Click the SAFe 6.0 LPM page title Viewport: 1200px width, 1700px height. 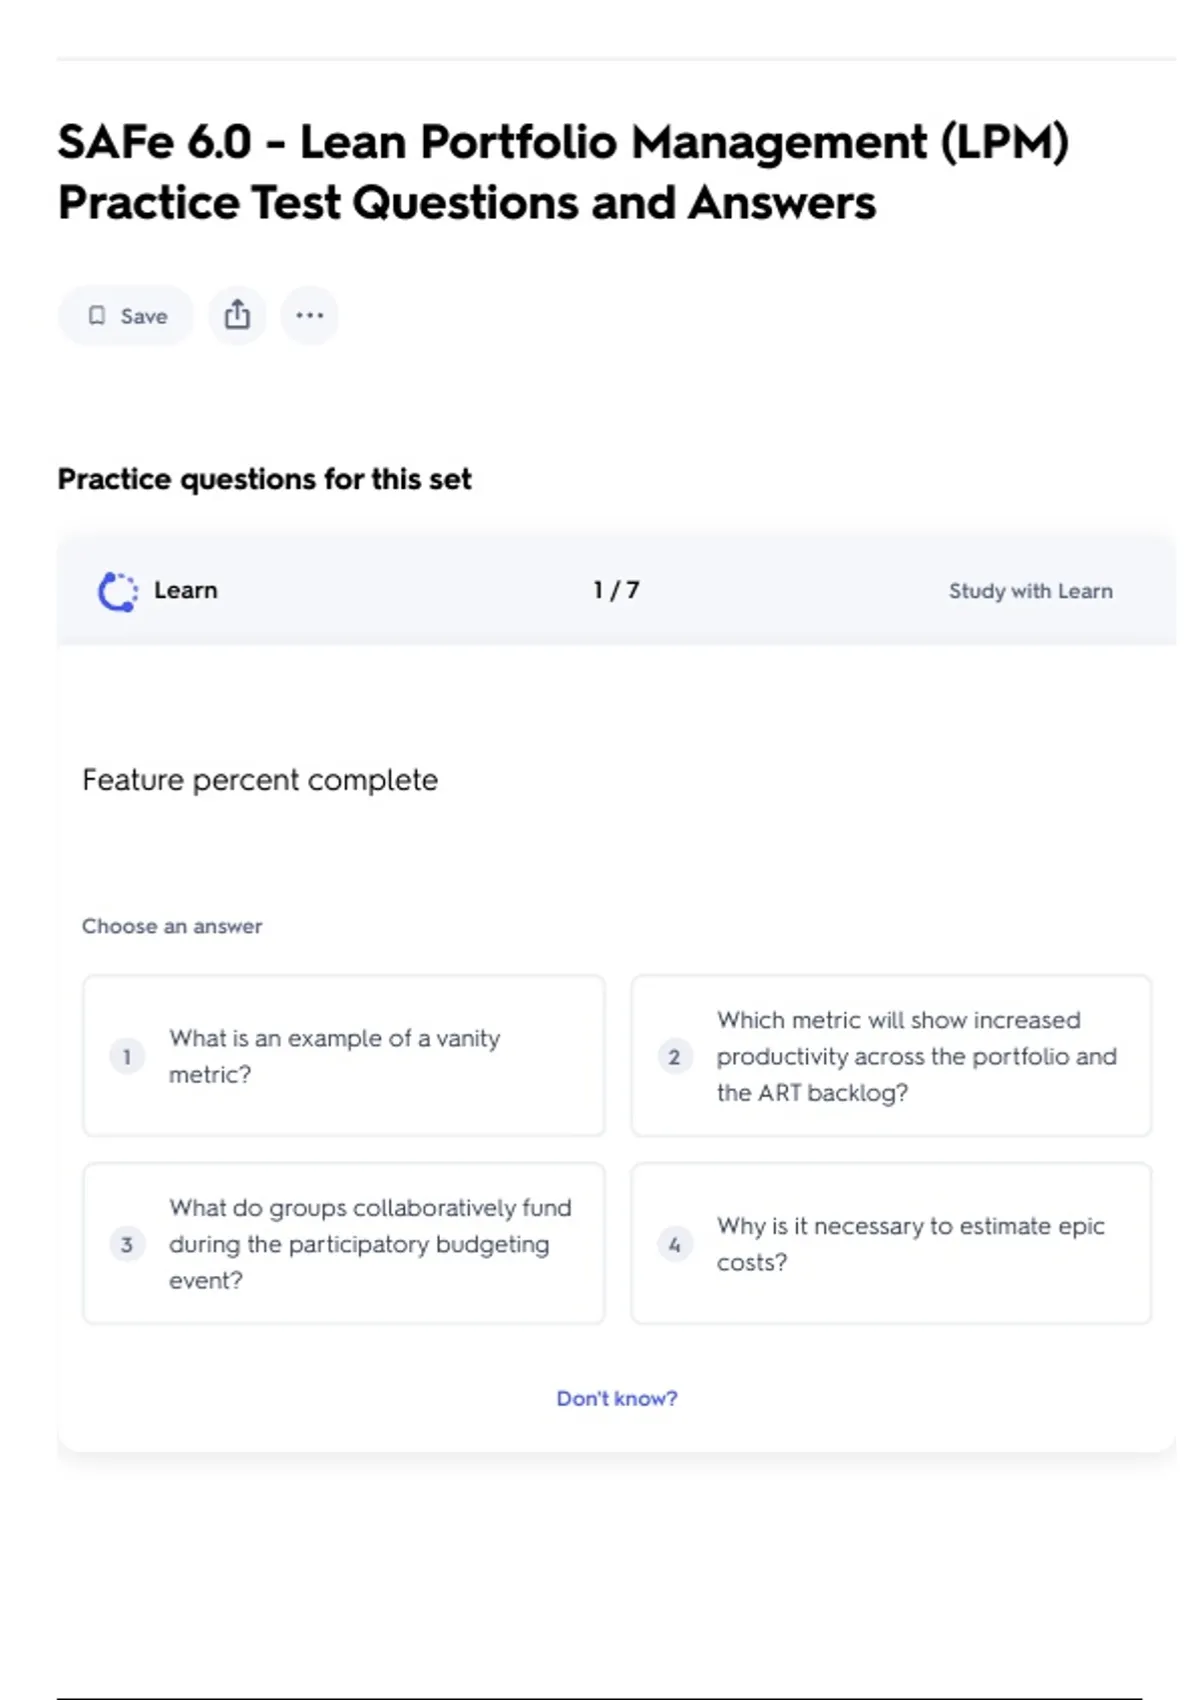tap(563, 172)
